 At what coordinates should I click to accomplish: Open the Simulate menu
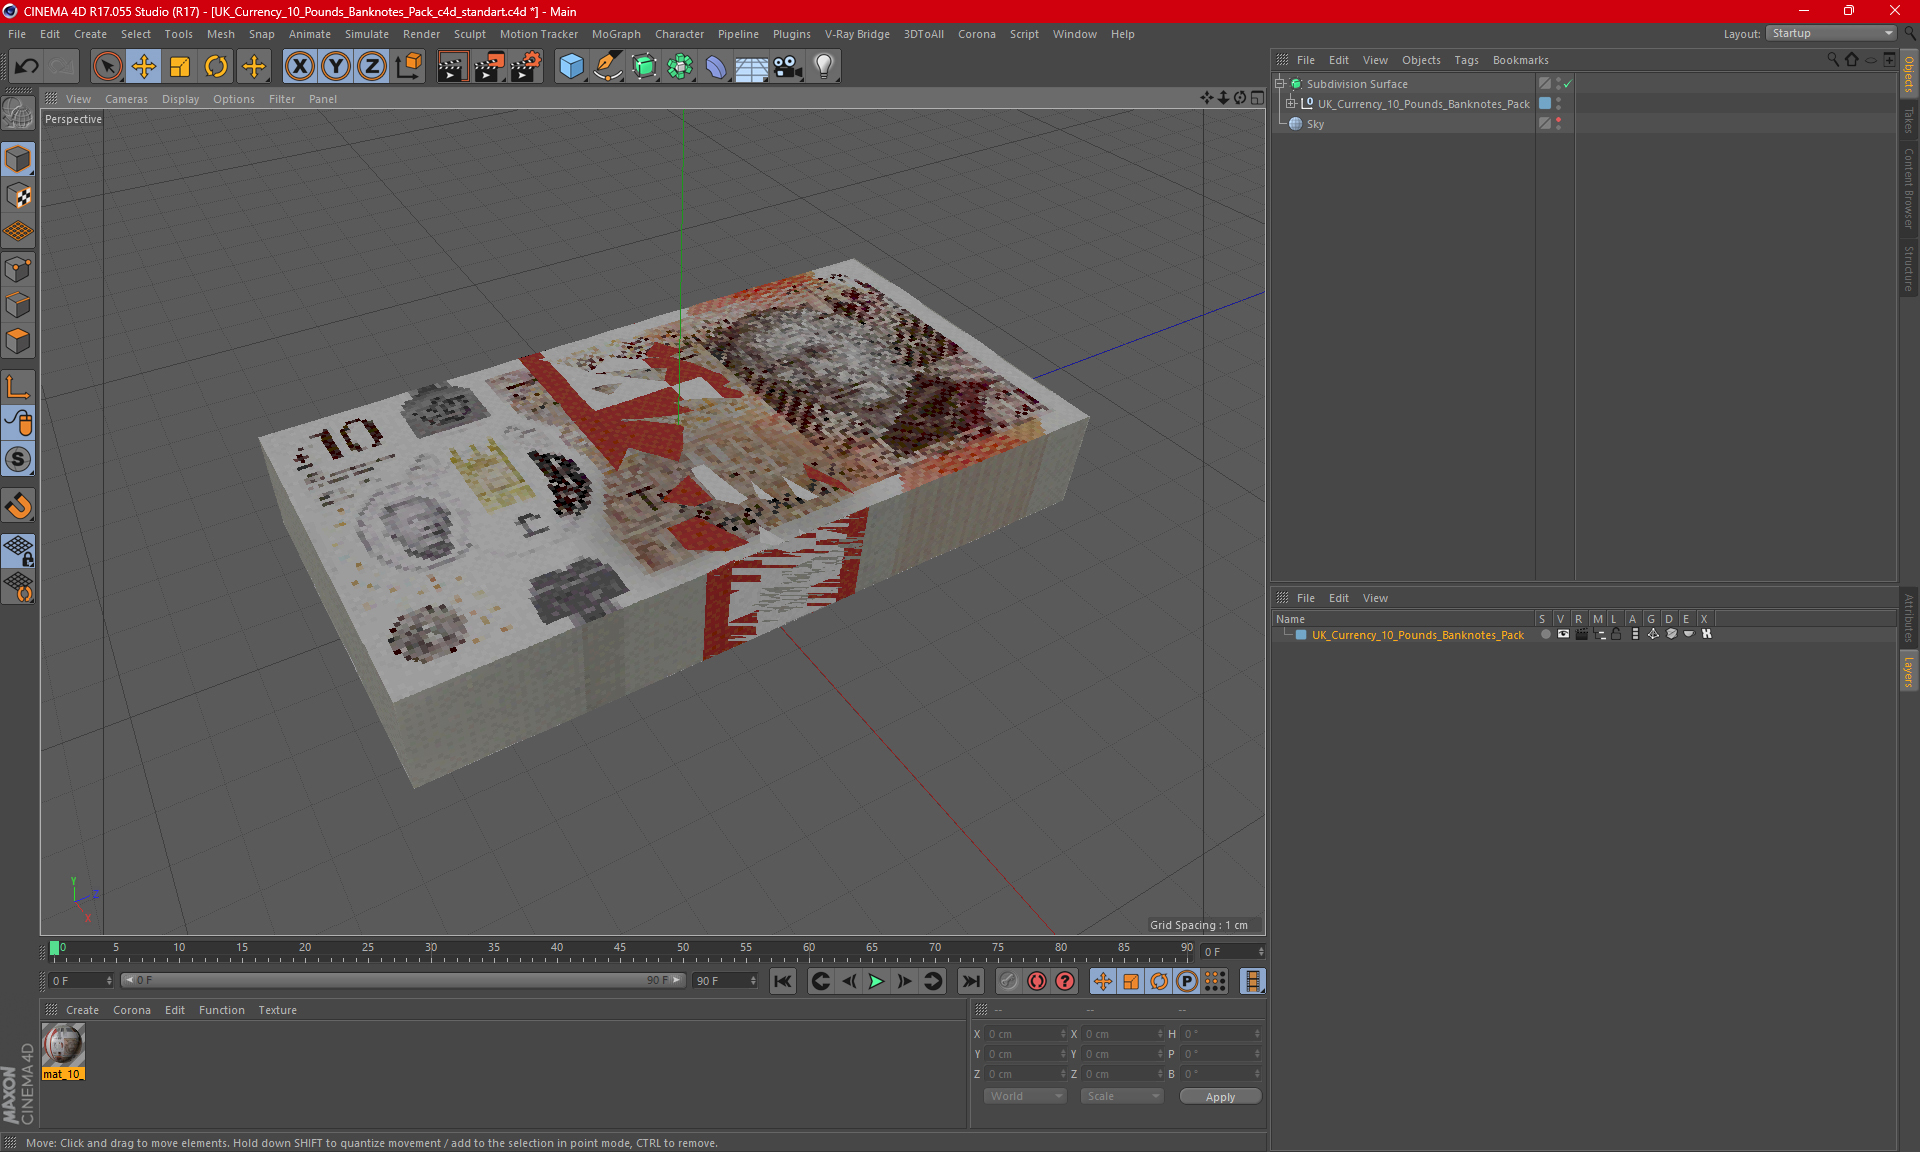pyautogui.click(x=367, y=34)
